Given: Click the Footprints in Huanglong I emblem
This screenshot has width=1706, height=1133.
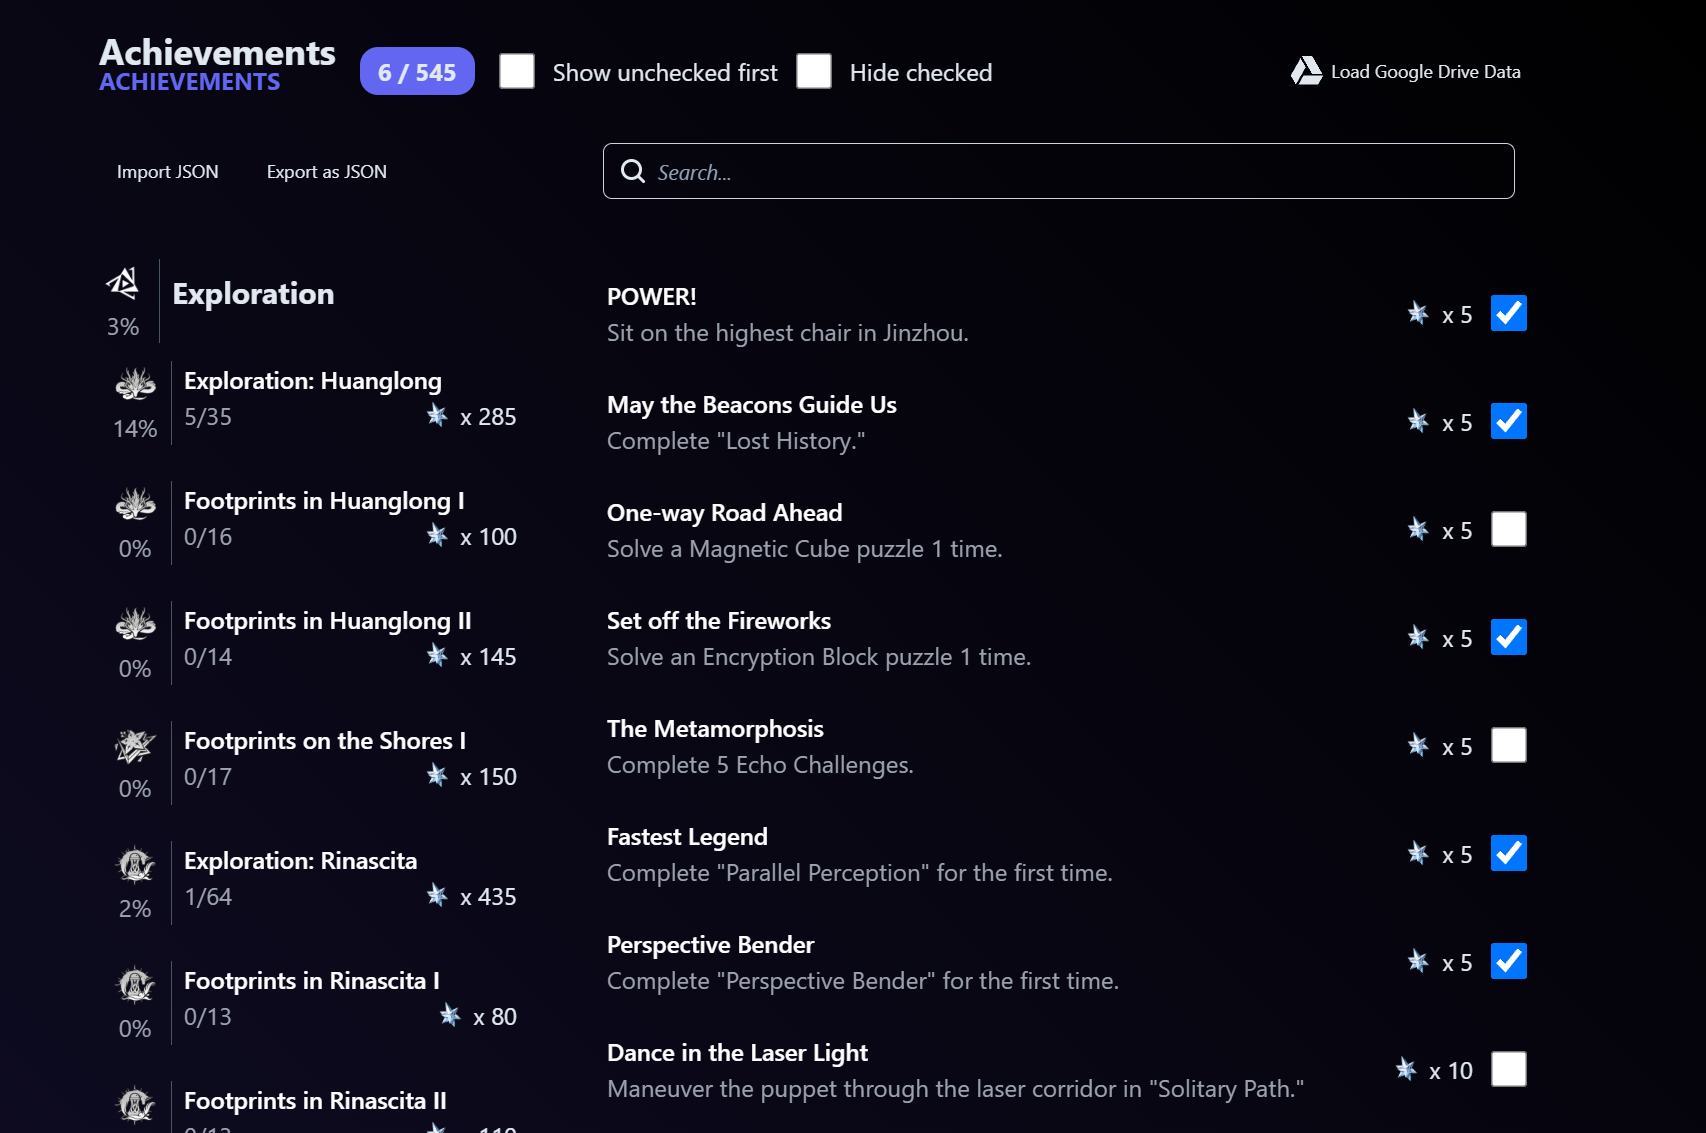Looking at the screenshot, I should 136,504.
